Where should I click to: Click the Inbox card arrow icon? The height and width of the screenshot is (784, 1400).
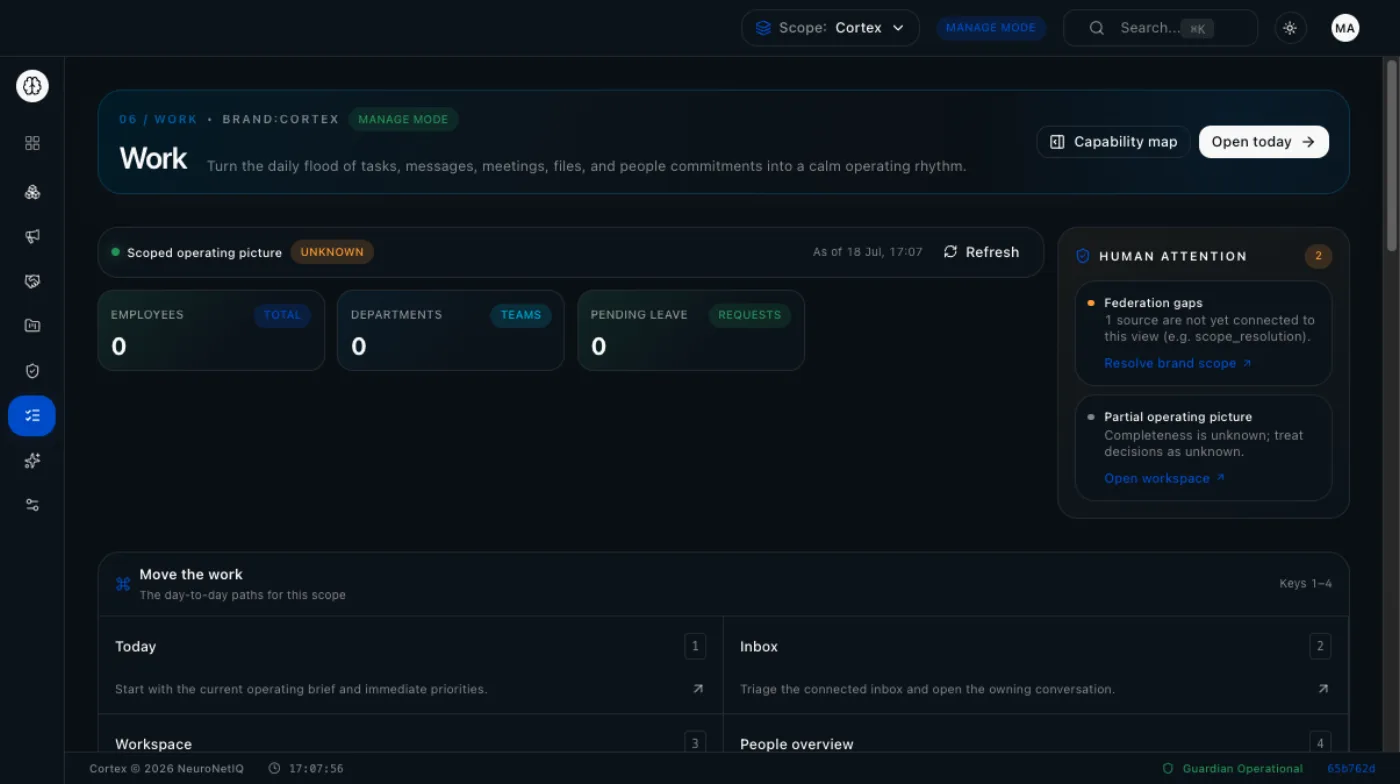1323,689
